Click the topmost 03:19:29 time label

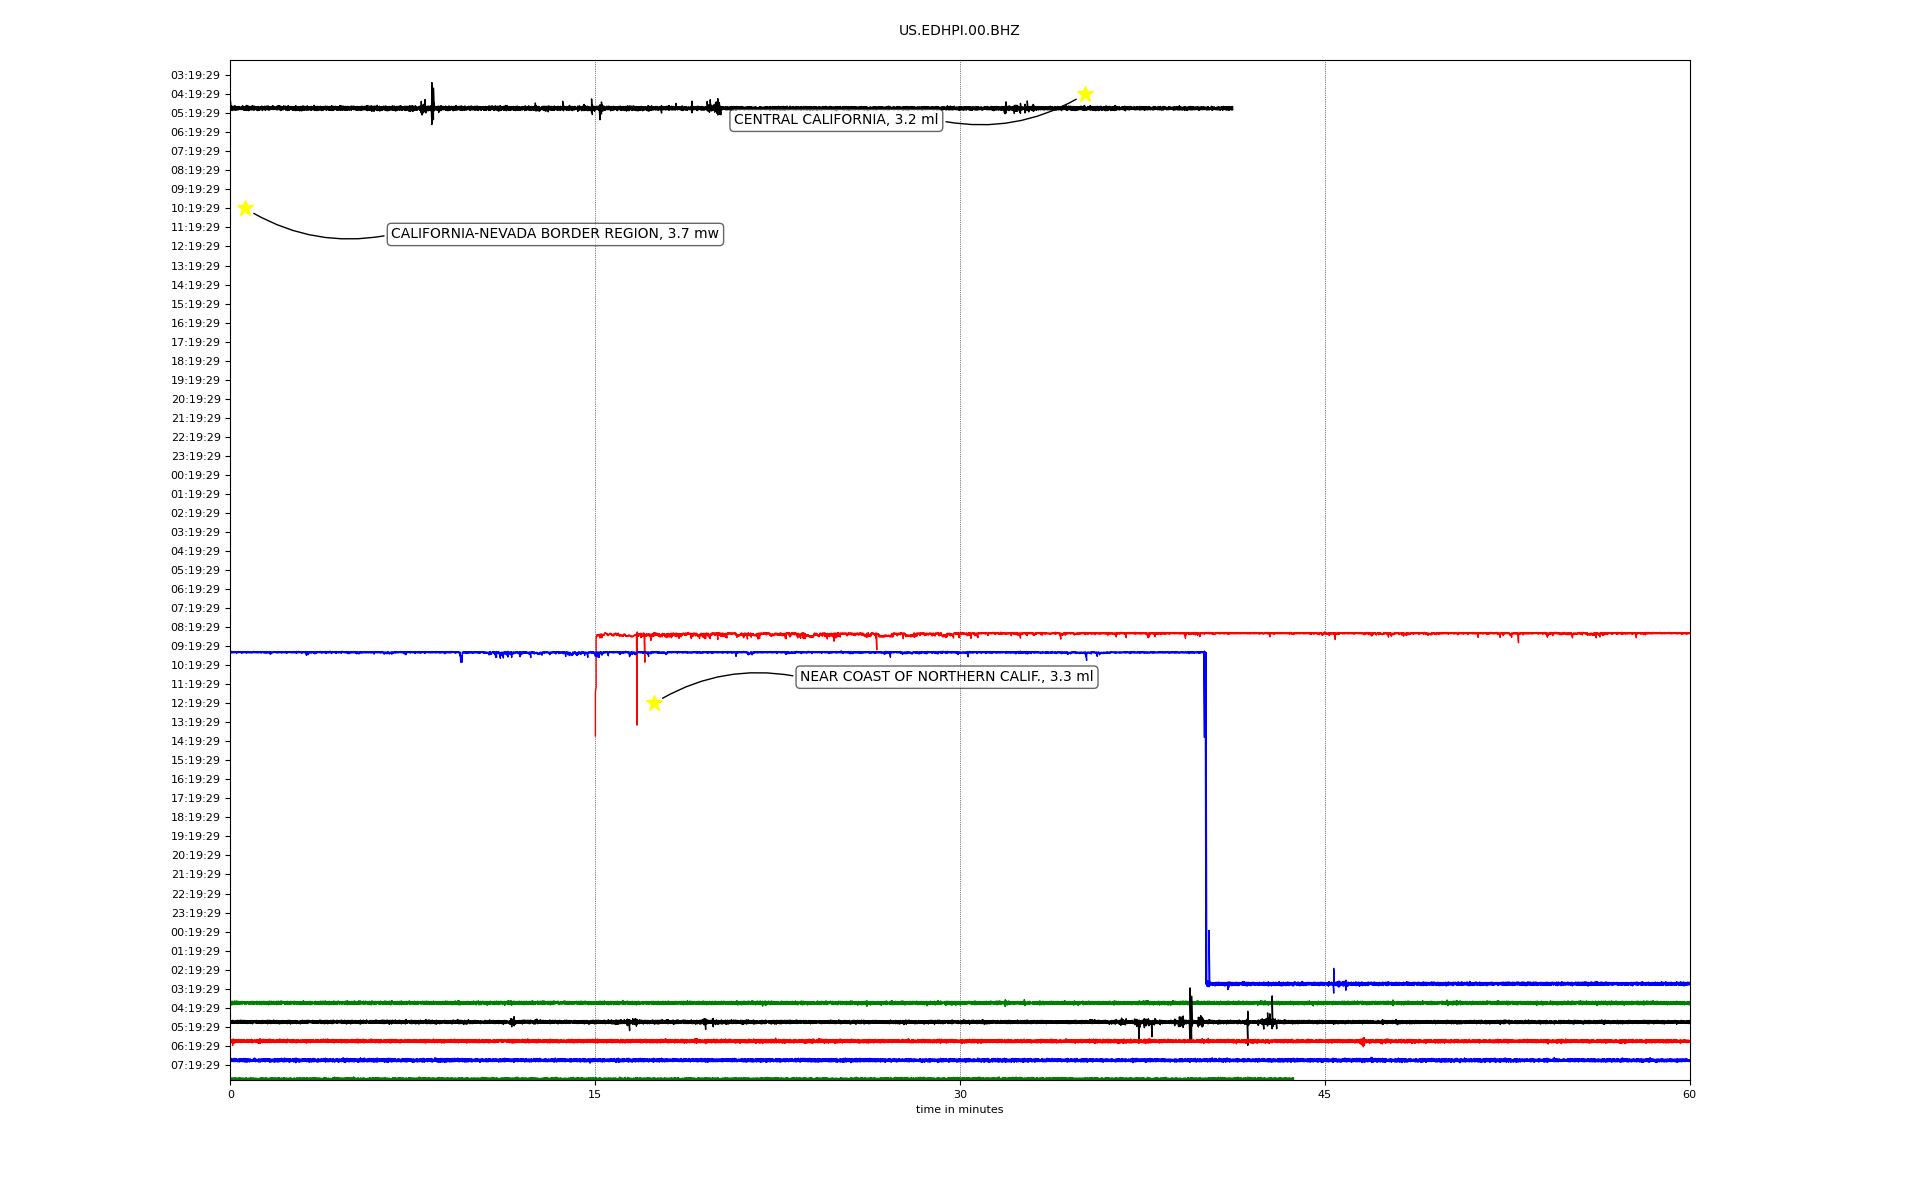point(195,75)
